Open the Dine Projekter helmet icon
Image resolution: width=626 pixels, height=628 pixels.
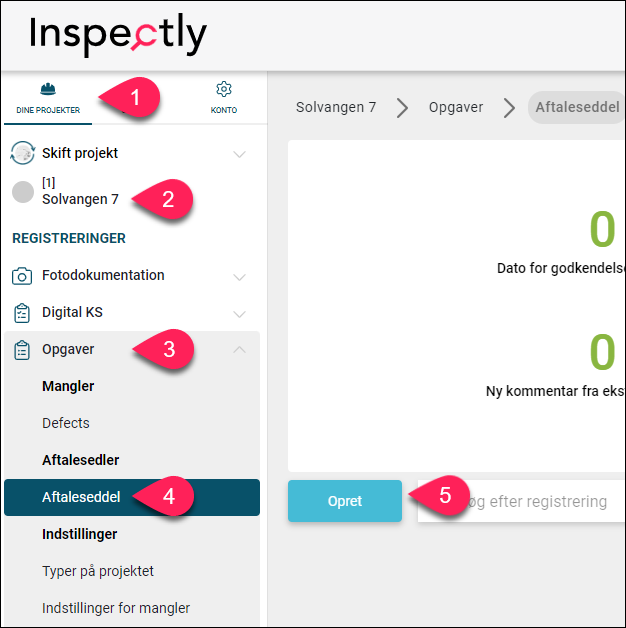[x=48, y=89]
